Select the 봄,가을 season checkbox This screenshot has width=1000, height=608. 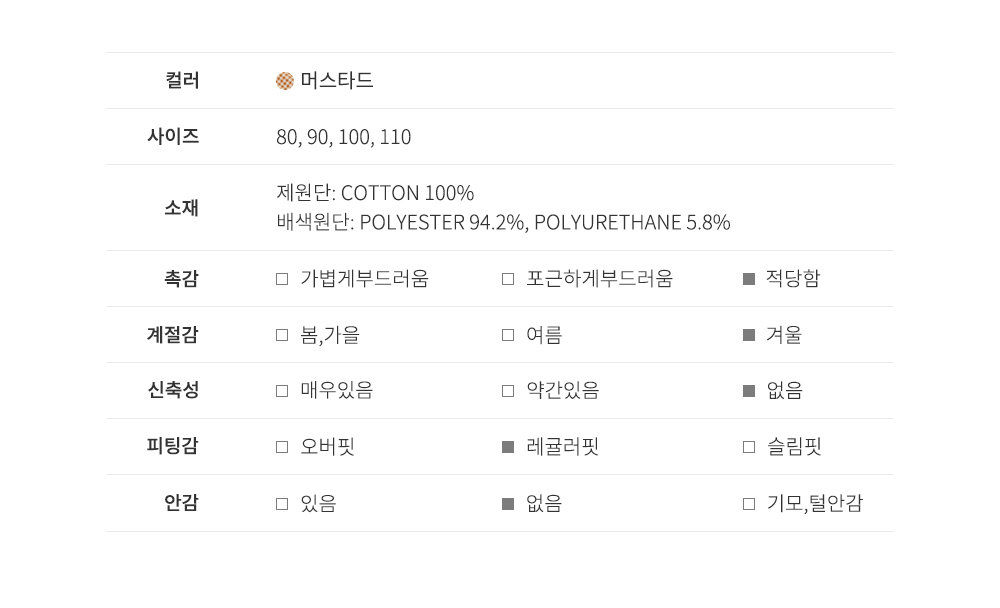point(282,335)
